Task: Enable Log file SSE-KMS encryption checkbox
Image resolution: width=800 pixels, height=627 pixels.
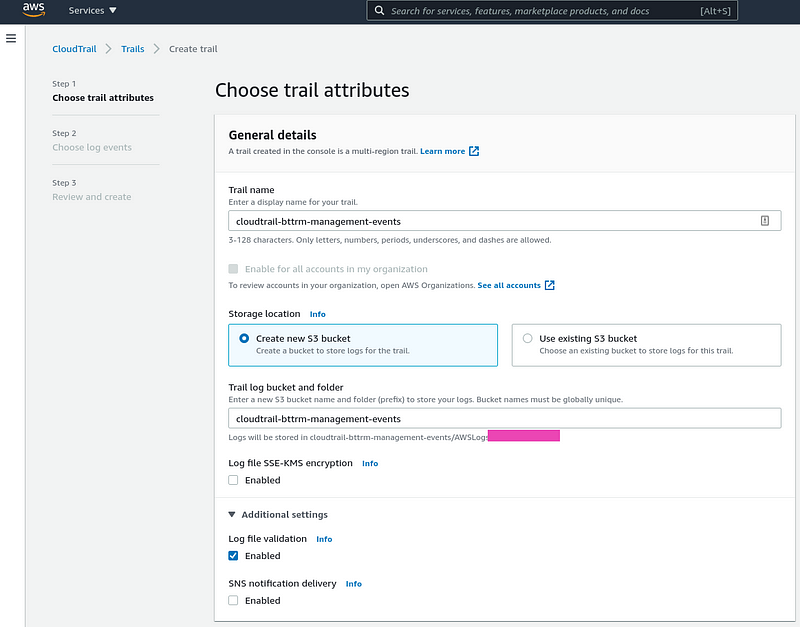Action: [x=233, y=480]
